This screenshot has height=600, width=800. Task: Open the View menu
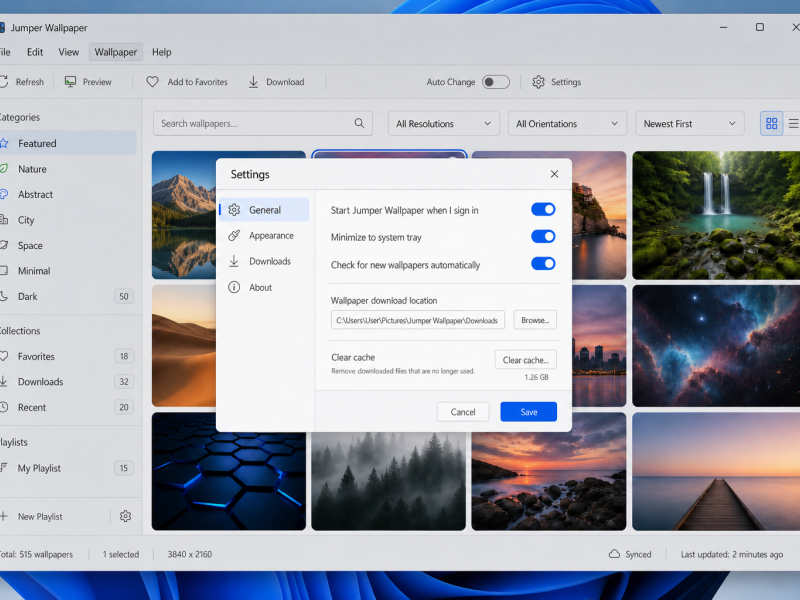[x=68, y=52]
